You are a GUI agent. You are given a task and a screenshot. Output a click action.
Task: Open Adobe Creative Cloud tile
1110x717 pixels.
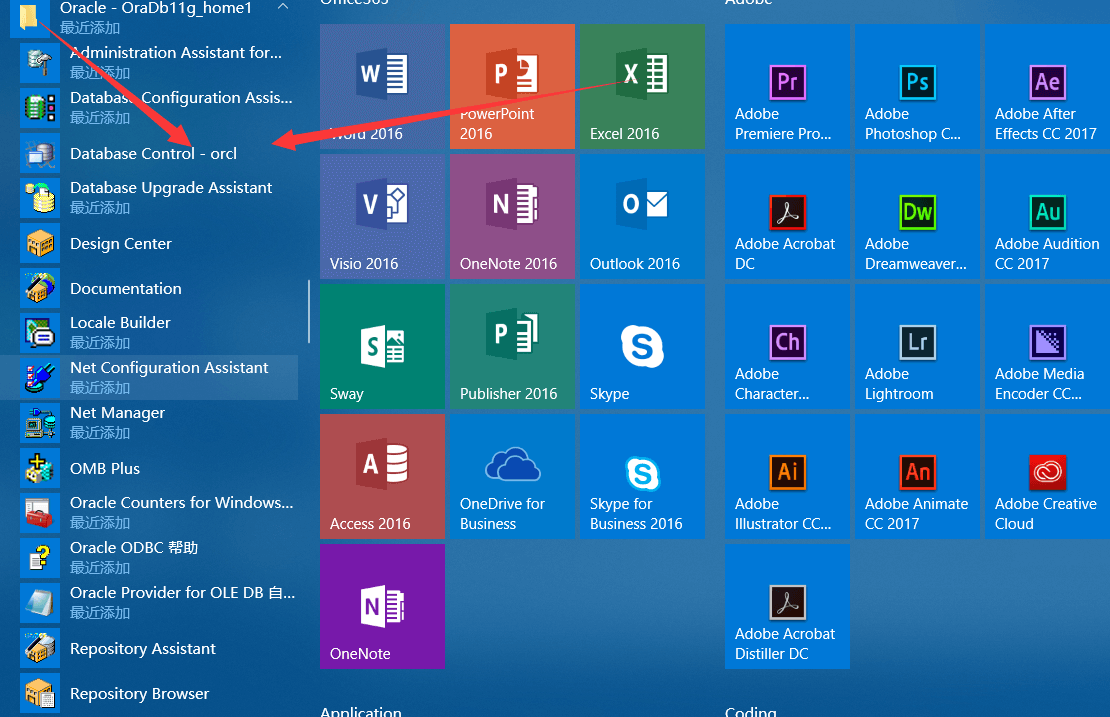(x=1048, y=476)
